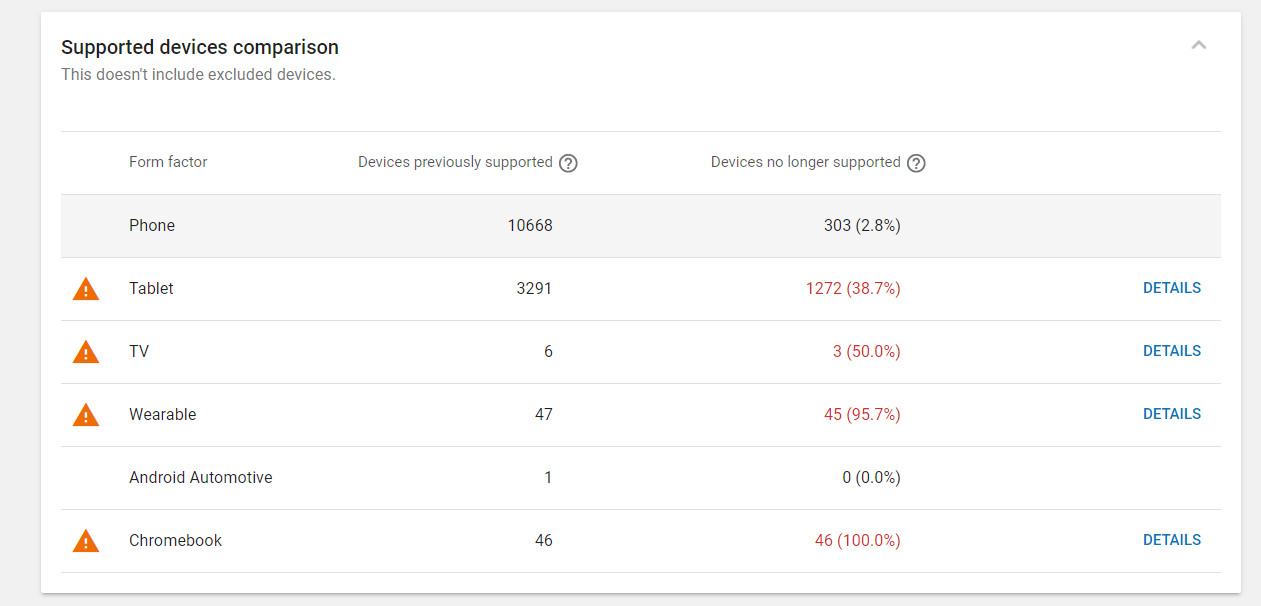
Task: Click the Android Automotive row label
Action: 200,478
